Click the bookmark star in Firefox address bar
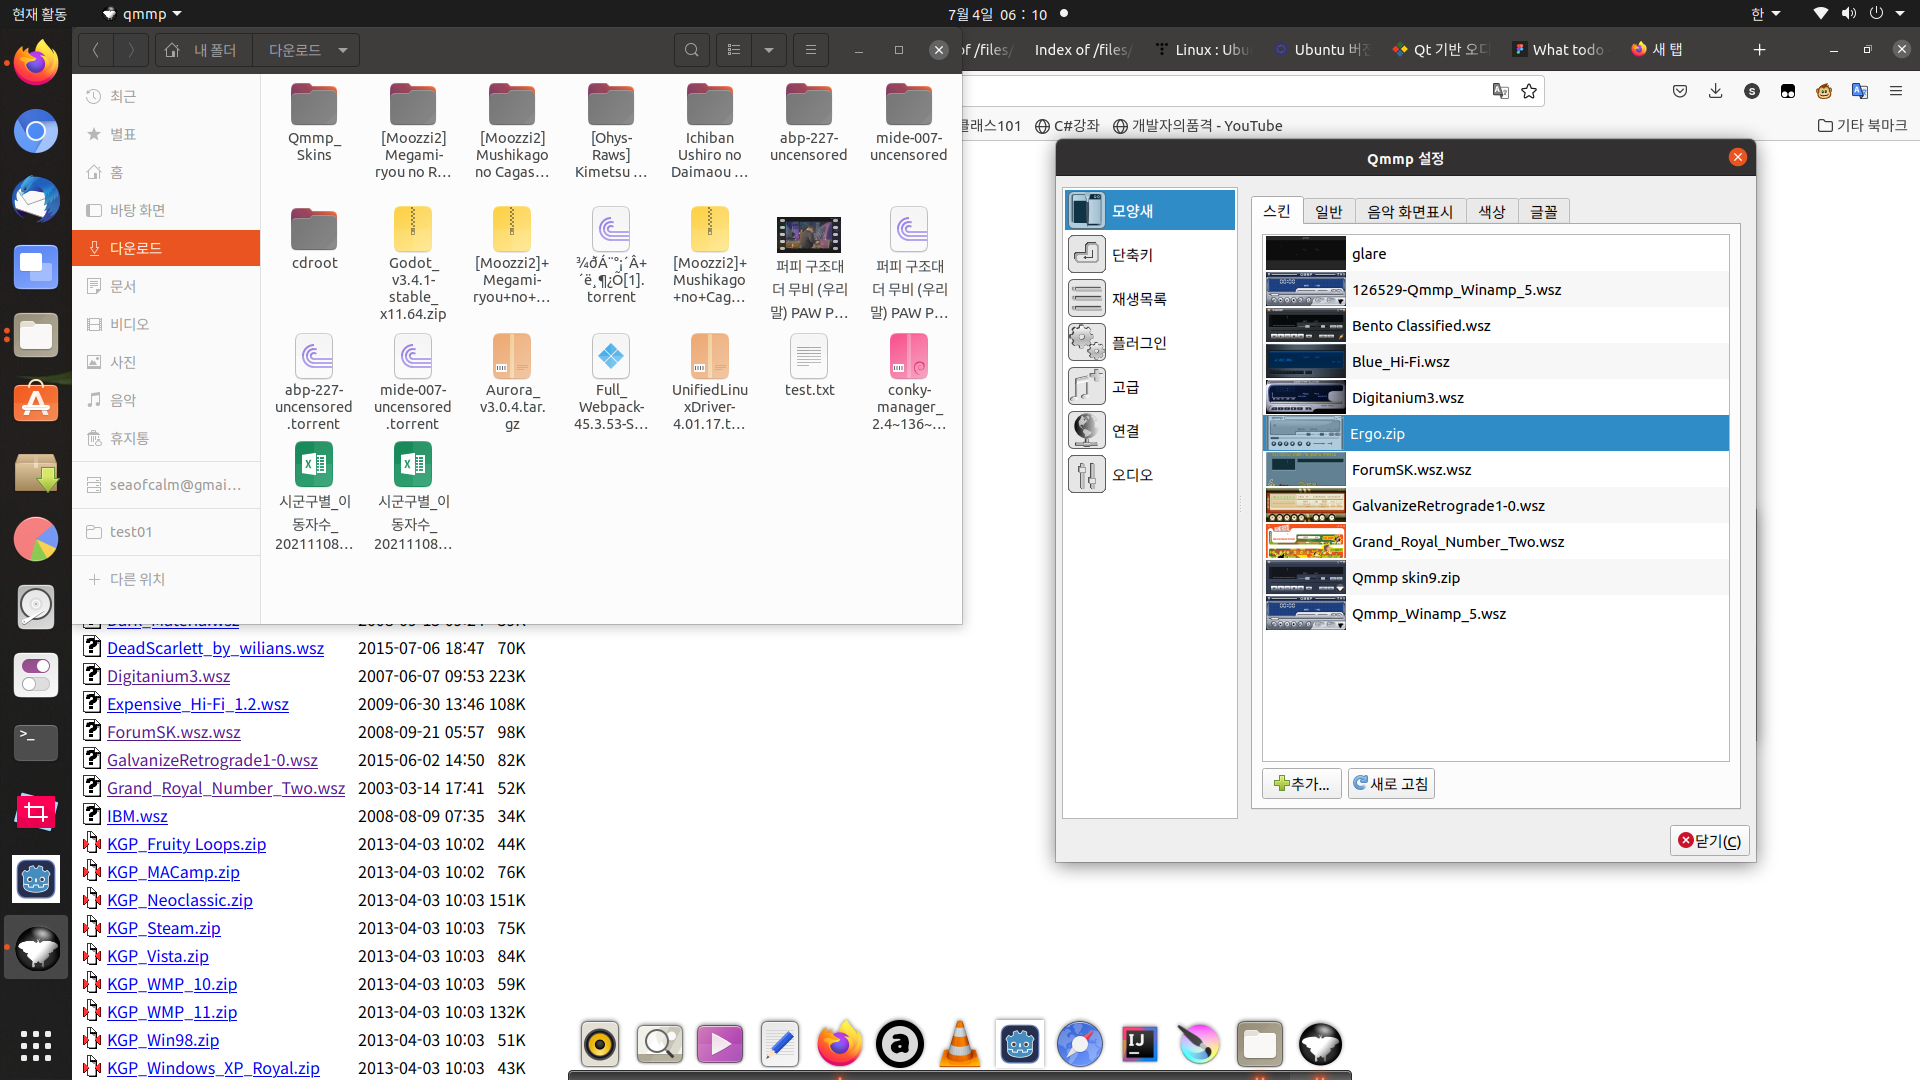 click(1529, 91)
